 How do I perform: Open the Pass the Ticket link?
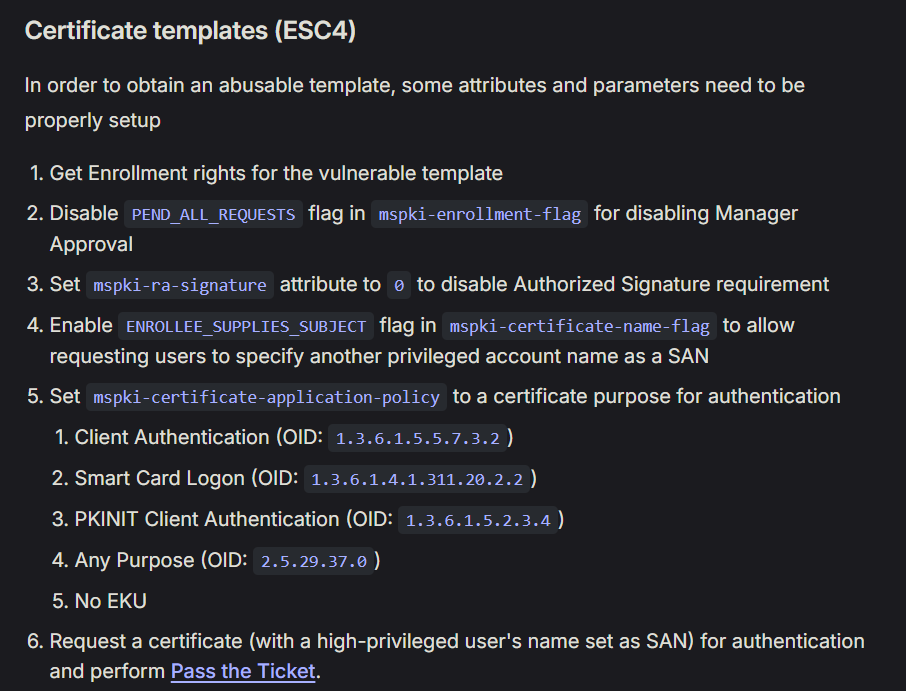(x=243, y=671)
